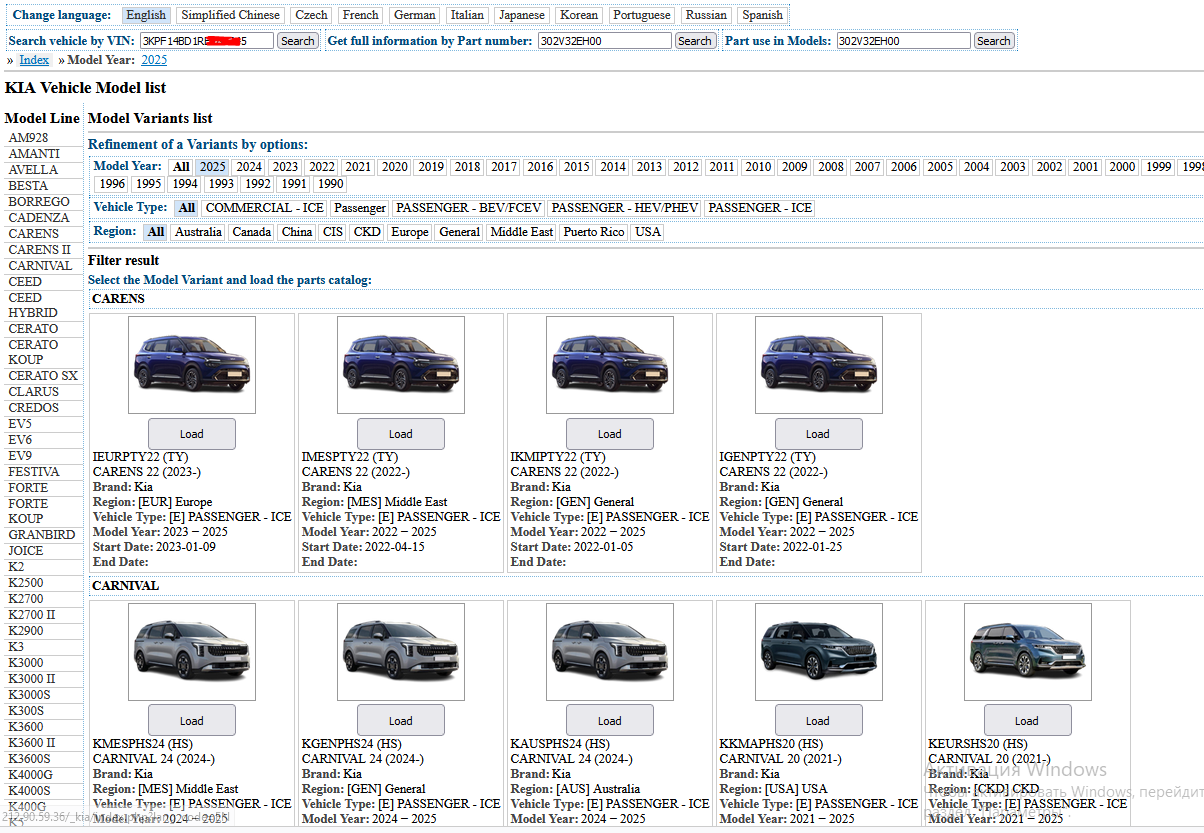This screenshot has height=833, width=1204.
Task: Switch language to Japanese
Action: [522, 15]
